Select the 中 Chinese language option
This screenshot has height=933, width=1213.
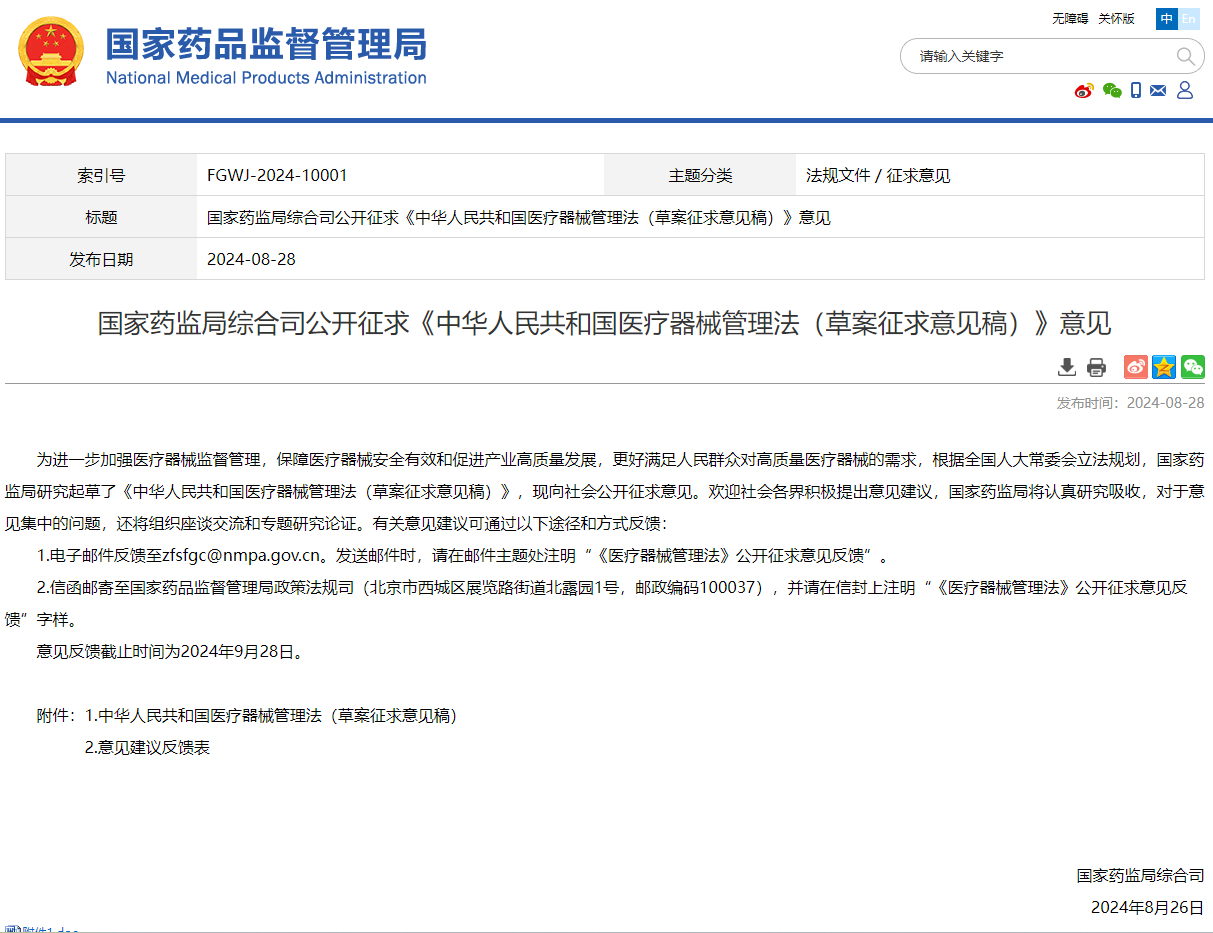point(1166,18)
